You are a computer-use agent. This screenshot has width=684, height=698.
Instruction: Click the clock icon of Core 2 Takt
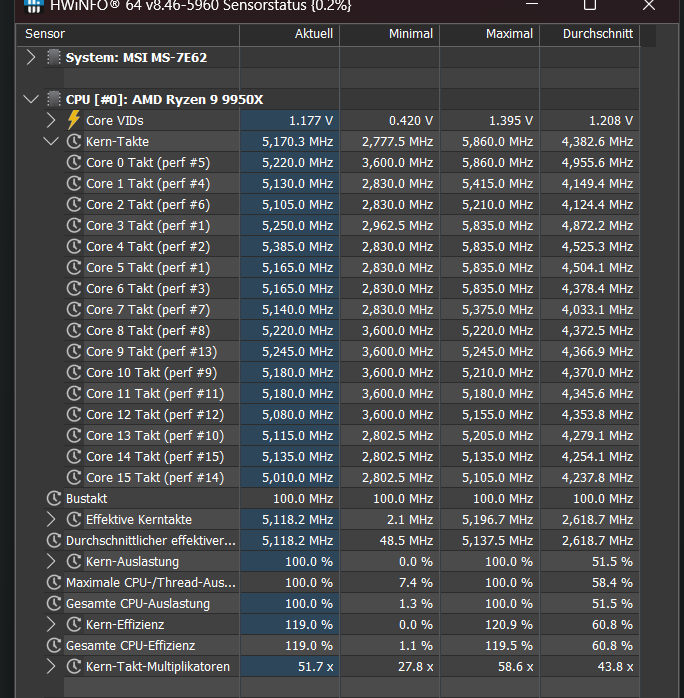click(x=73, y=204)
